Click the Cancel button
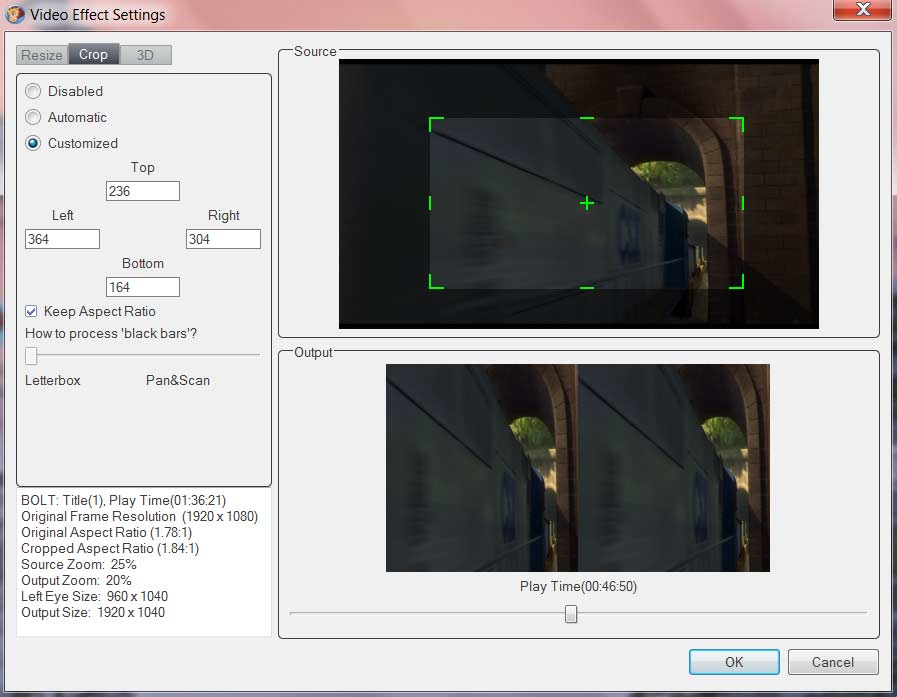The width and height of the screenshot is (897, 697). pyautogui.click(x=833, y=662)
